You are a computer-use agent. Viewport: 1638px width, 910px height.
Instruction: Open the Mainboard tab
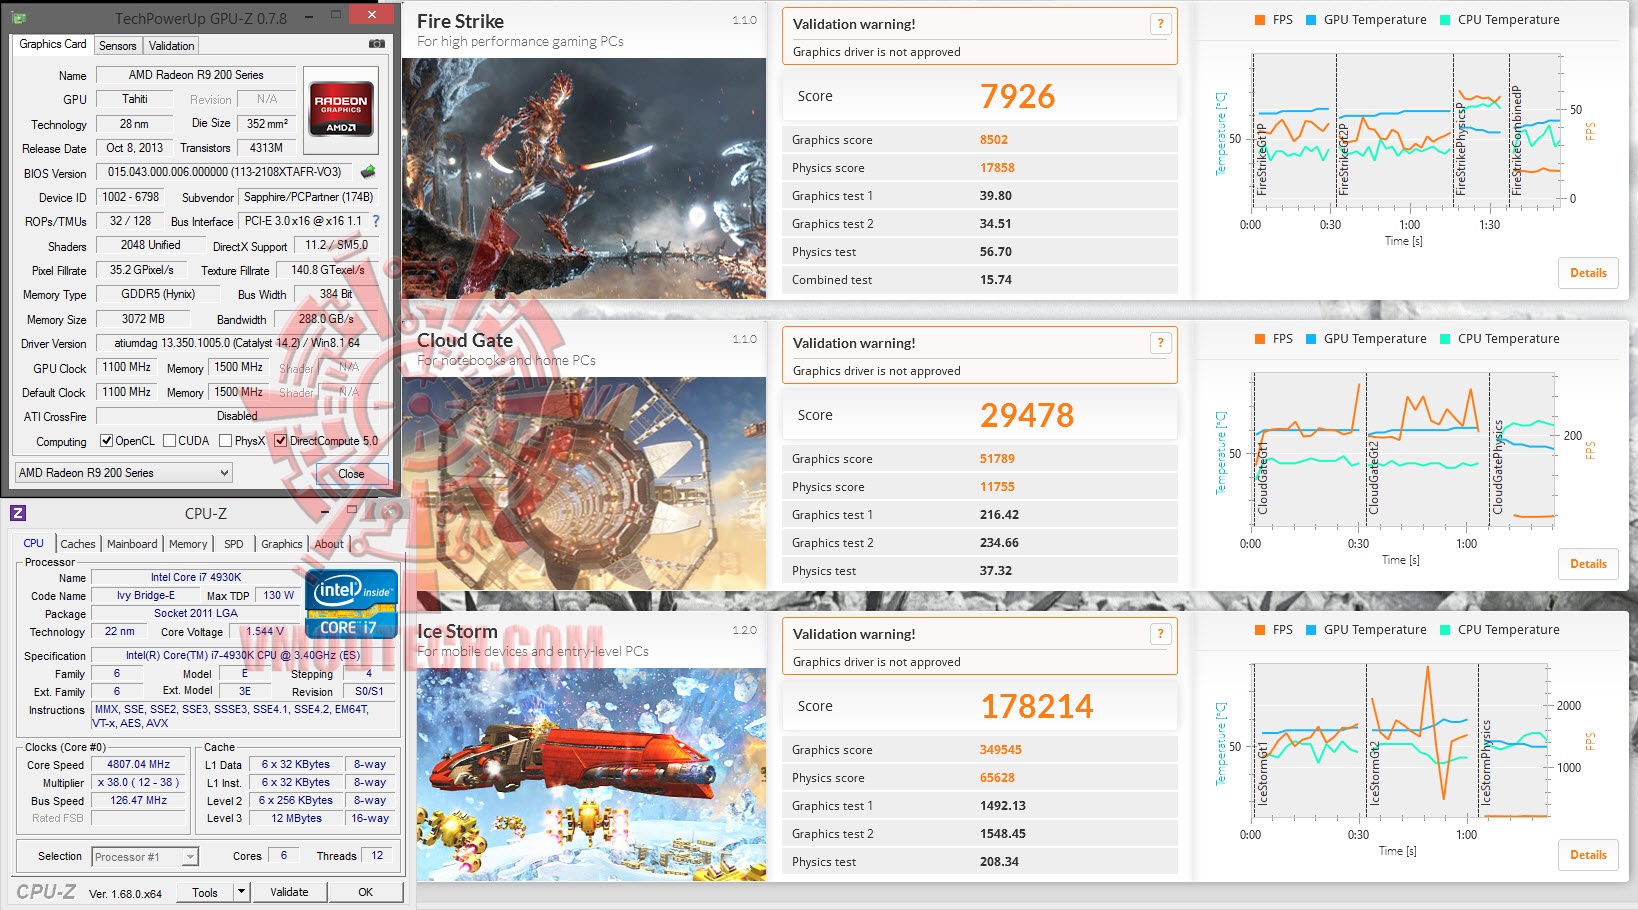pyautogui.click(x=132, y=544)
